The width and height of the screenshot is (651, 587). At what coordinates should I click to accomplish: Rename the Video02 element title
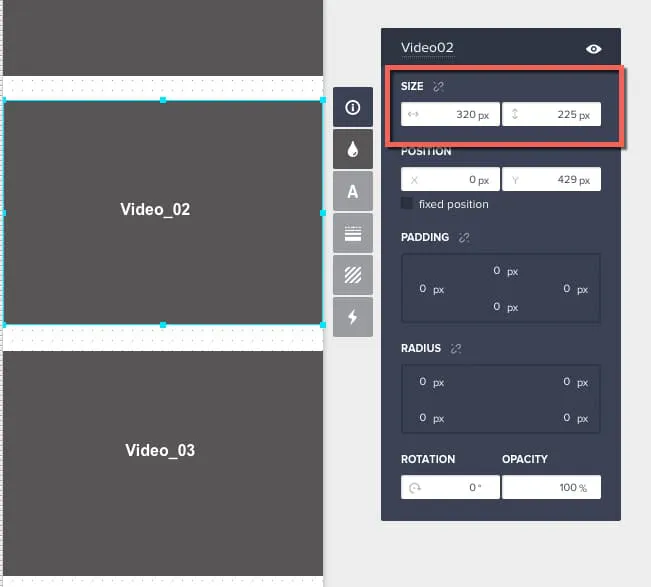(x=427, y=48)
